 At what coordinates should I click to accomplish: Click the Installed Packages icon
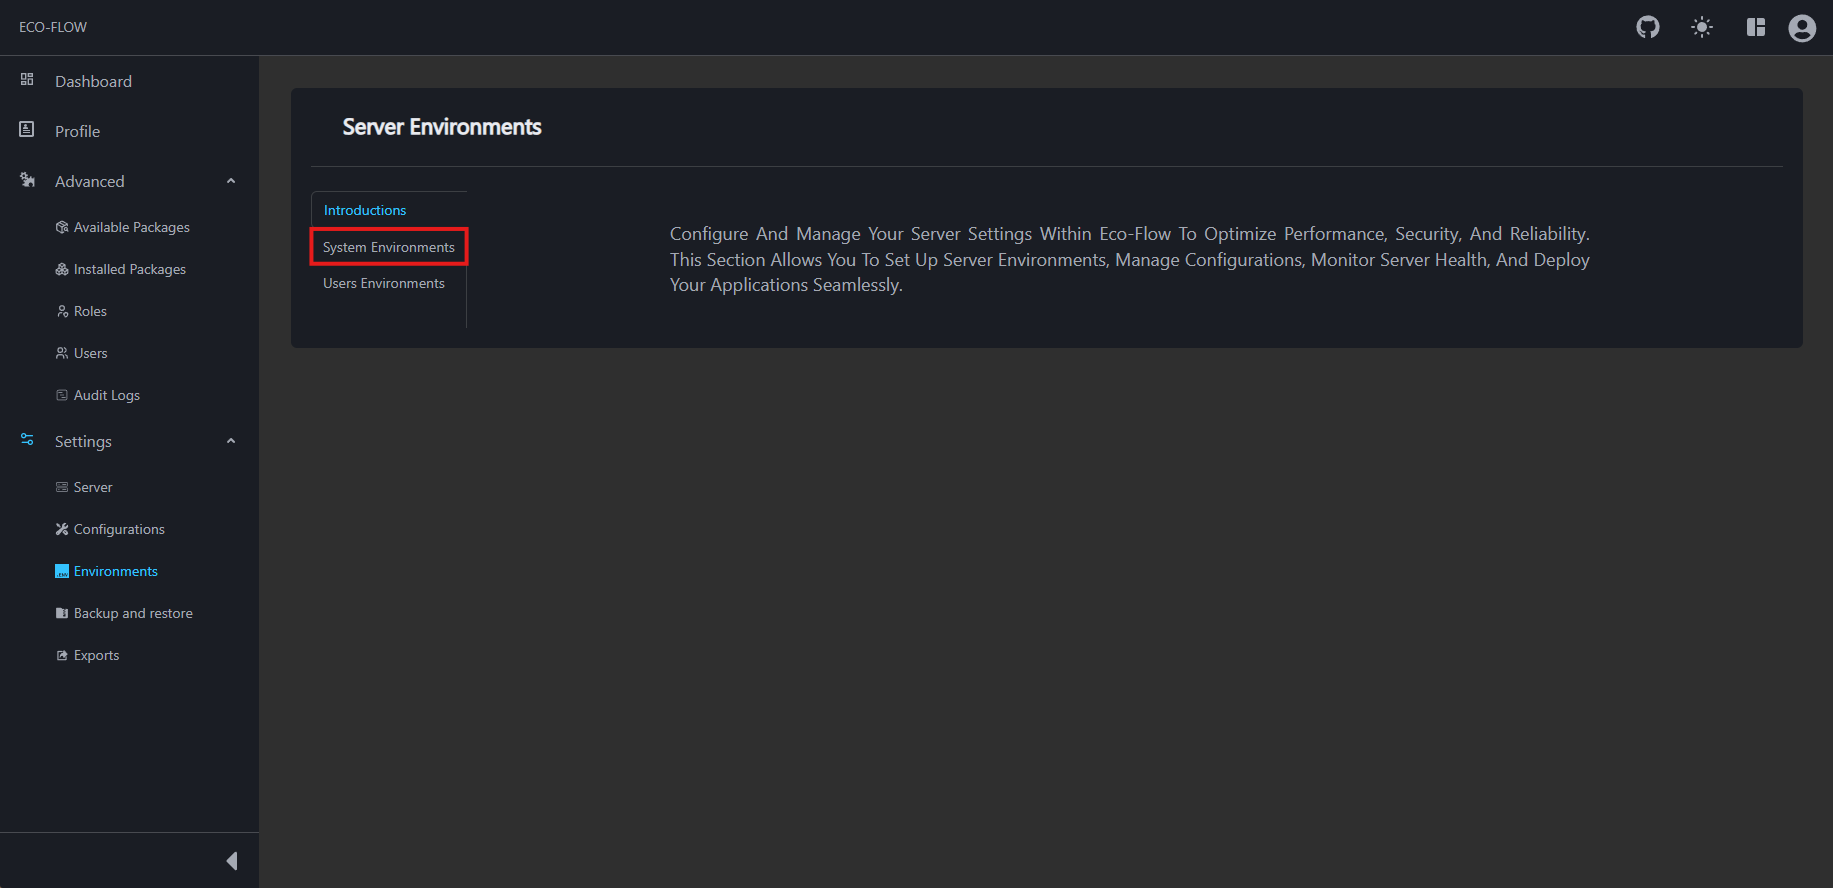62,269
